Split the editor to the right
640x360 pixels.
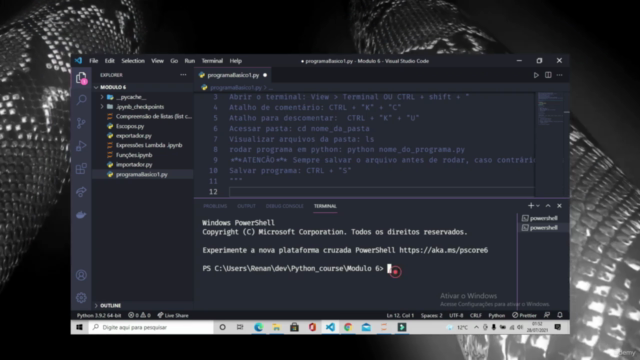pos(548,75)
